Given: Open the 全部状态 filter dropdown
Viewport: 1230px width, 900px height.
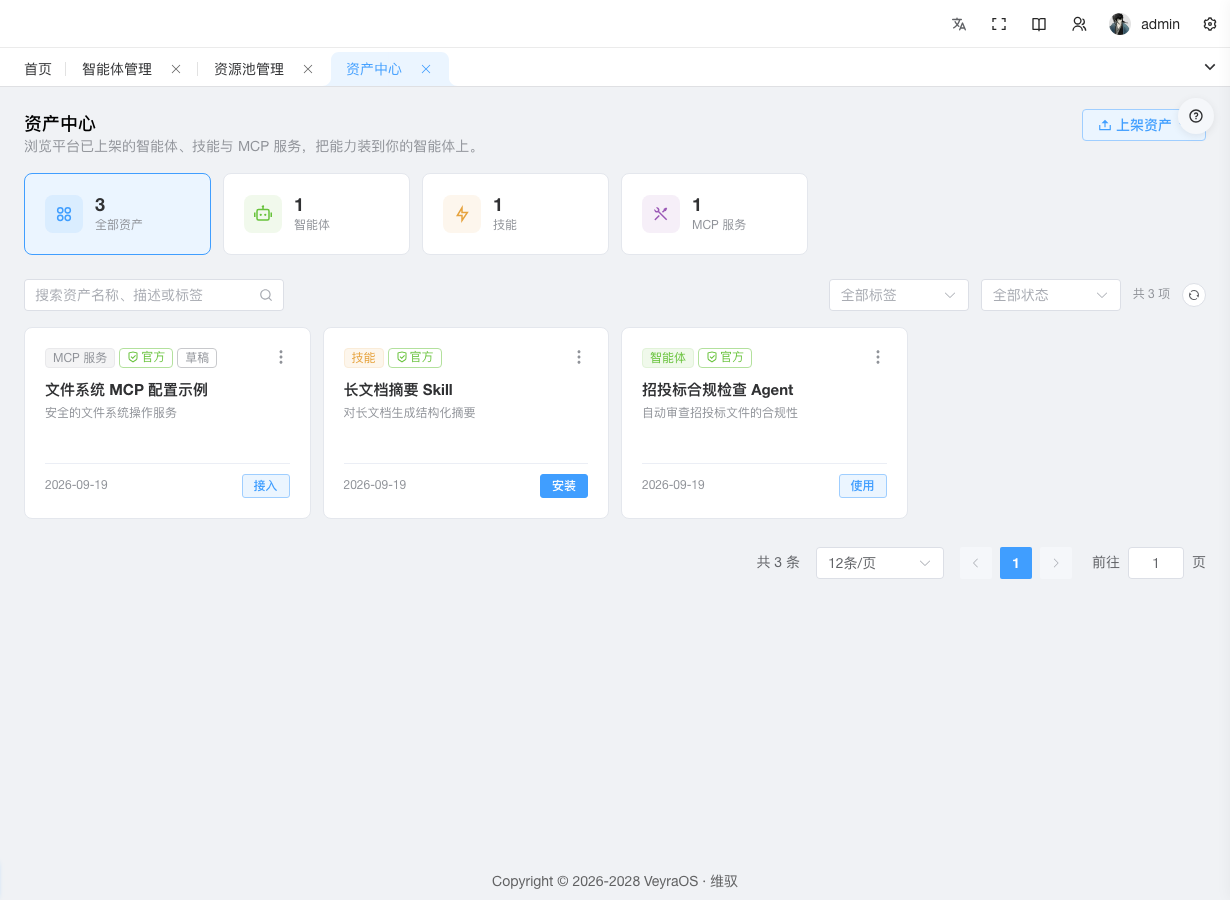Looking at the screenshot, I should 1051,295.
